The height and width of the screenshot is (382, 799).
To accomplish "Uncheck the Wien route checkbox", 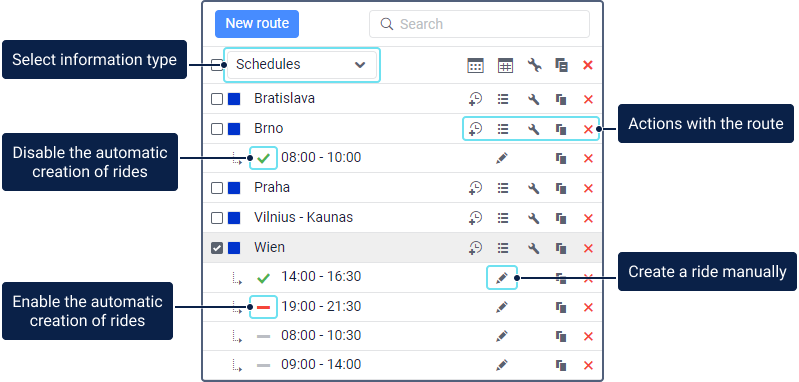I will (x=217, y=248).
